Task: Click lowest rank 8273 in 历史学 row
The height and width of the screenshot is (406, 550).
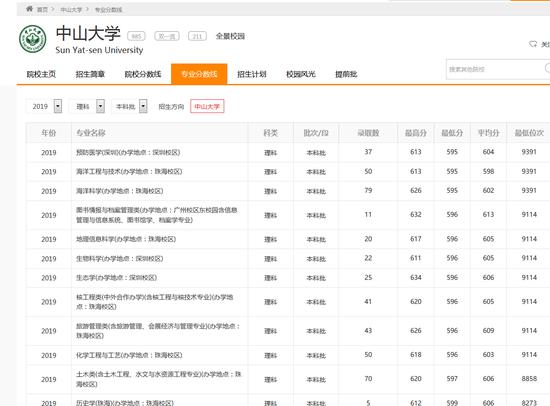Action: click(x=529, y=403)
